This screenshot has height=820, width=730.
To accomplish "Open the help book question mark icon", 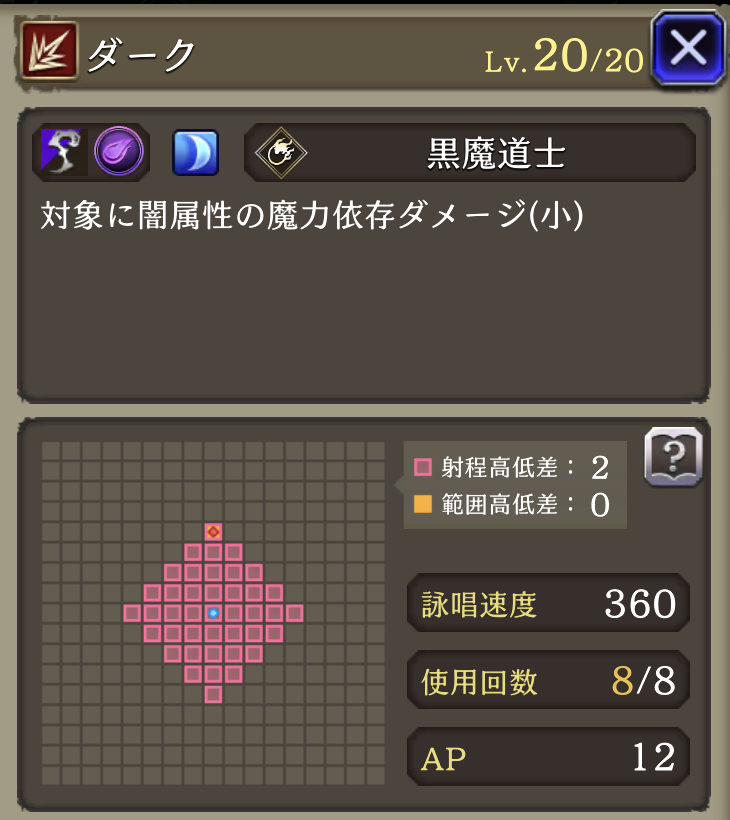I will [x=674, y=457].
